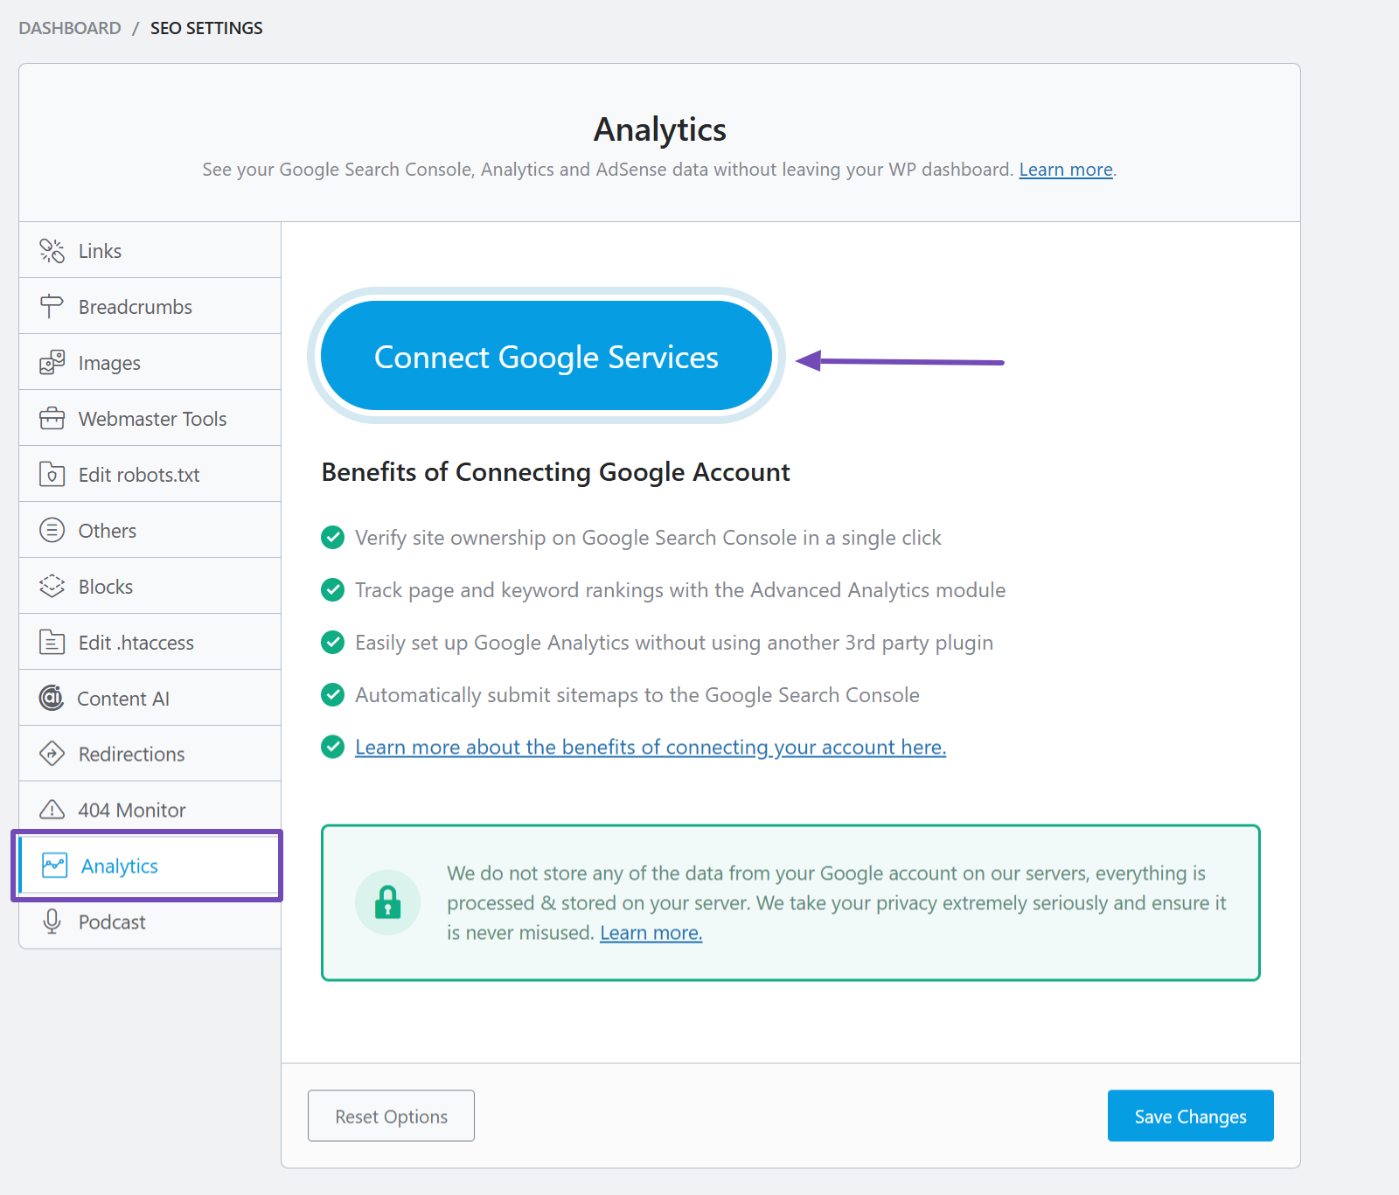Go to Webmaster Tools tab
This screenshot has width=1399, height=1195.
pyautogui.click(x=150, y=418)
